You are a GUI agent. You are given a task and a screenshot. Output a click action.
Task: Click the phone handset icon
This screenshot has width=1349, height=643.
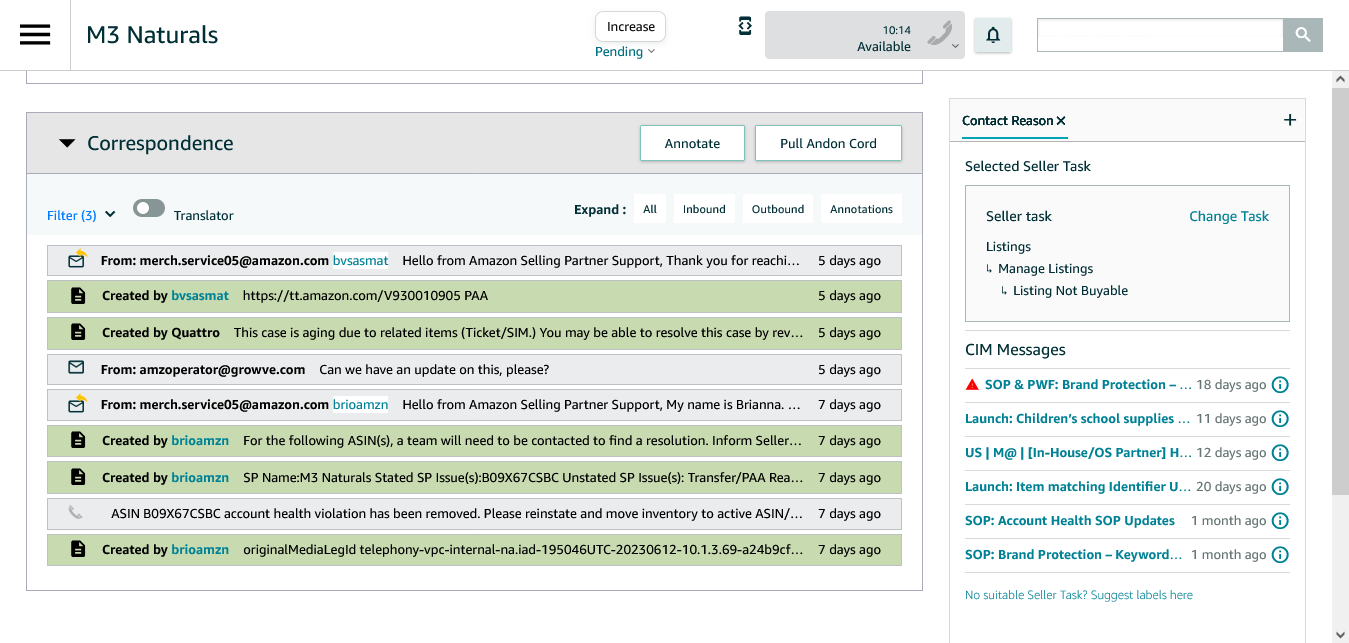click(939, 35)
